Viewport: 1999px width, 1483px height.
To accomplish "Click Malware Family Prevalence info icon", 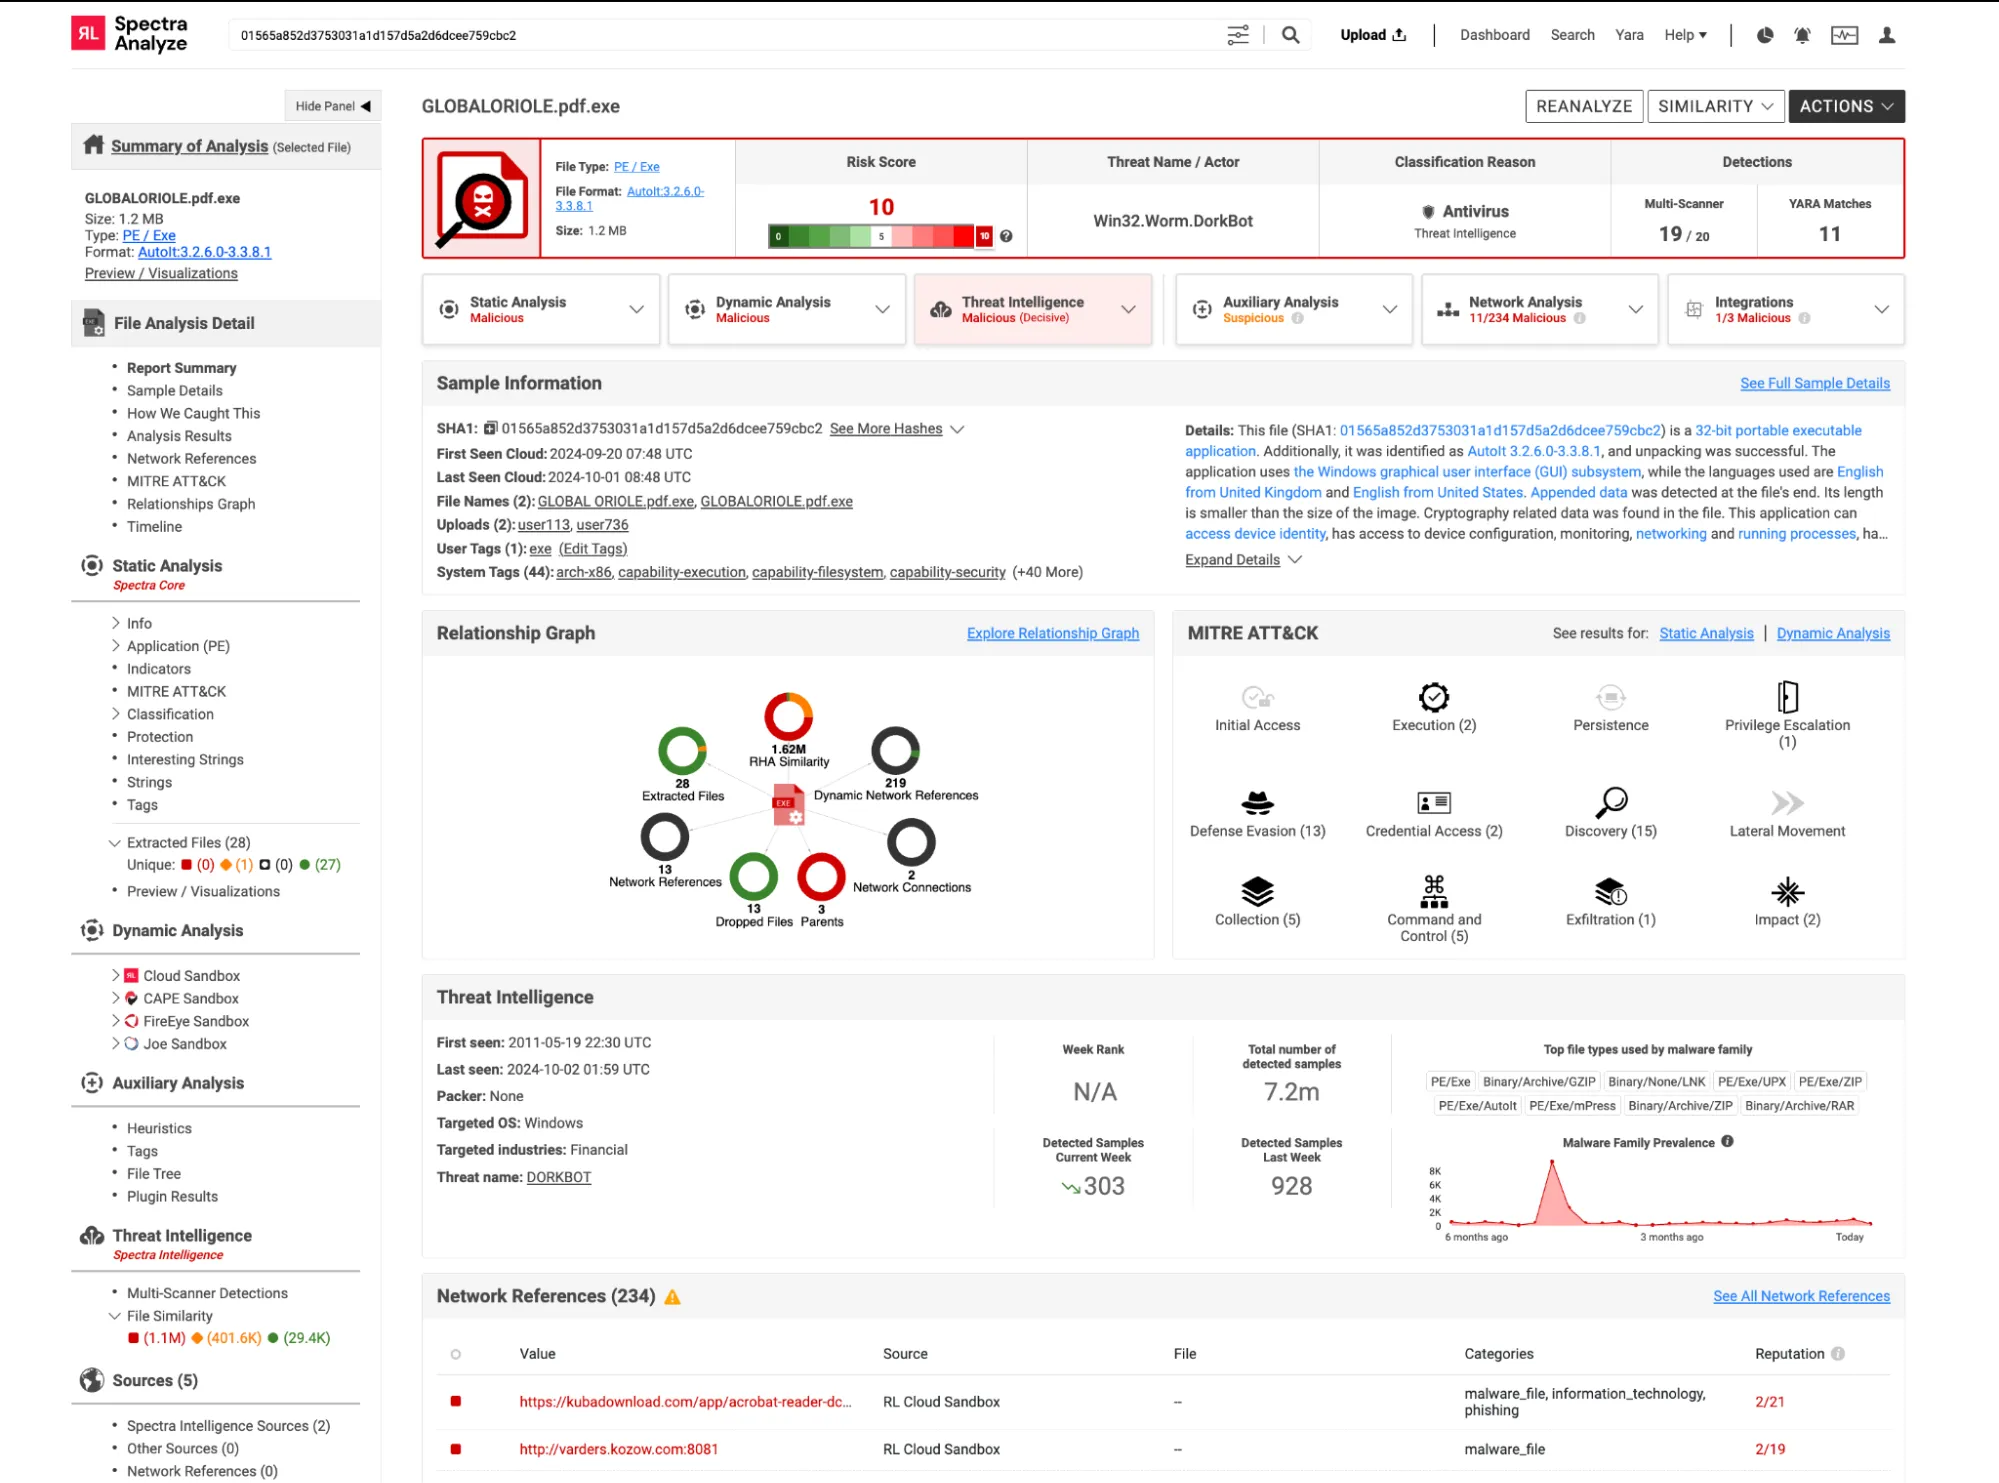I will [1727, 1141].
